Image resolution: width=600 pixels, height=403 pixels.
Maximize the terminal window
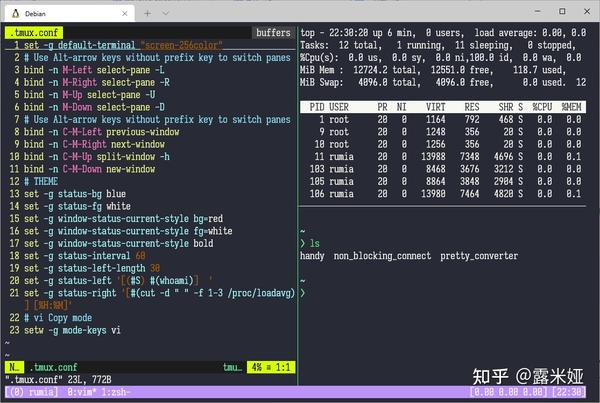click(x=562, y=11)
